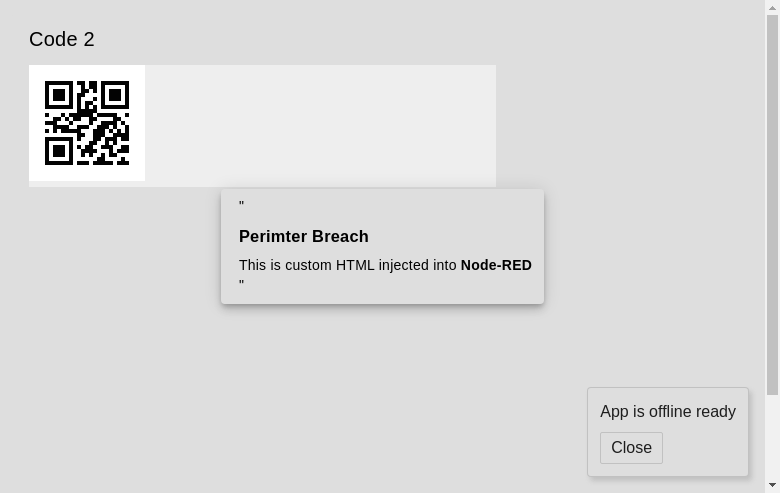780x493 pixels.
Task: Click empty toast area right of Close button
Action: click(705, 448)
